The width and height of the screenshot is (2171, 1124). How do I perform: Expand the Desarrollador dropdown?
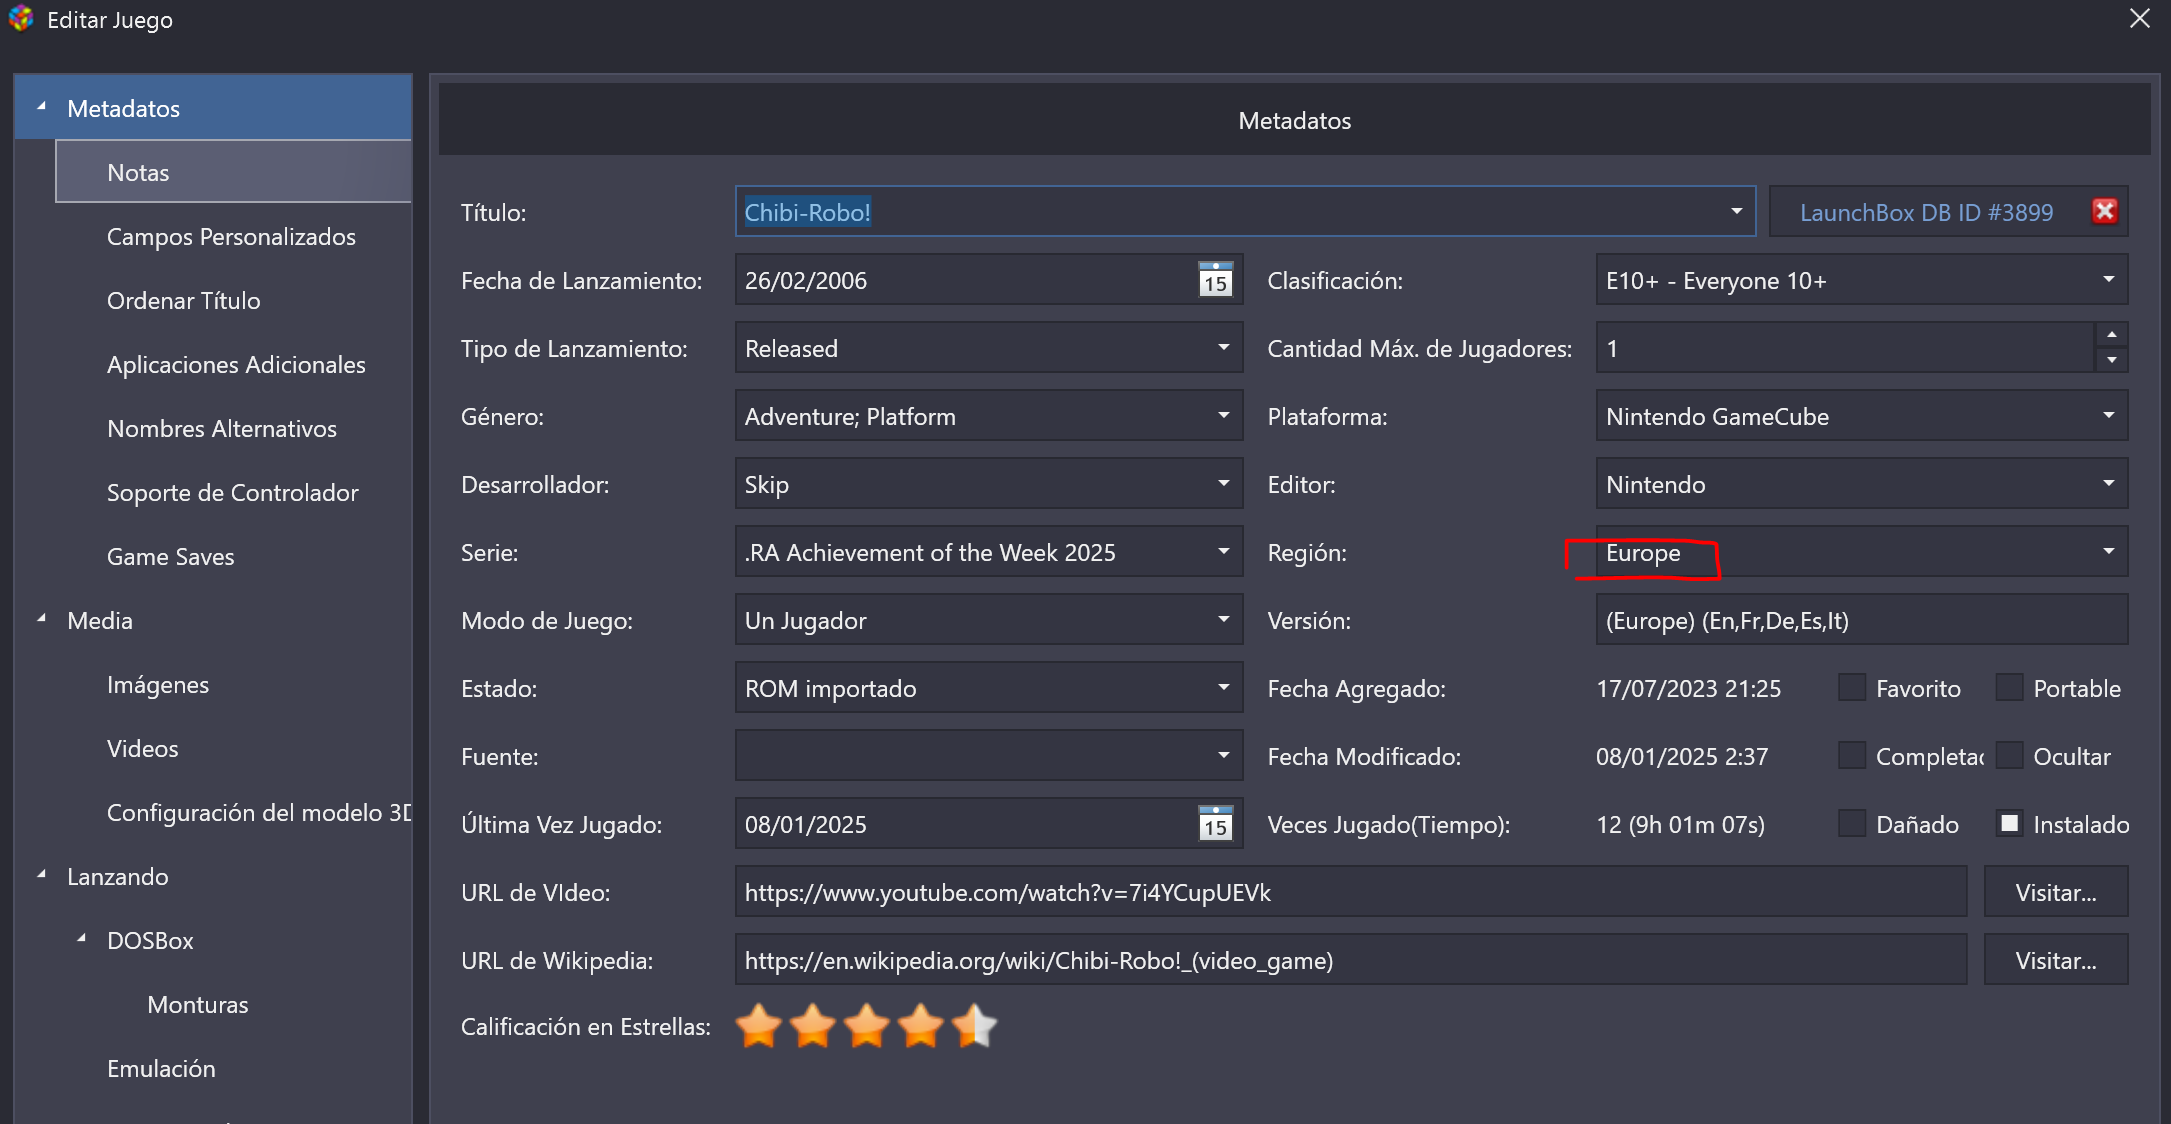1223,483
